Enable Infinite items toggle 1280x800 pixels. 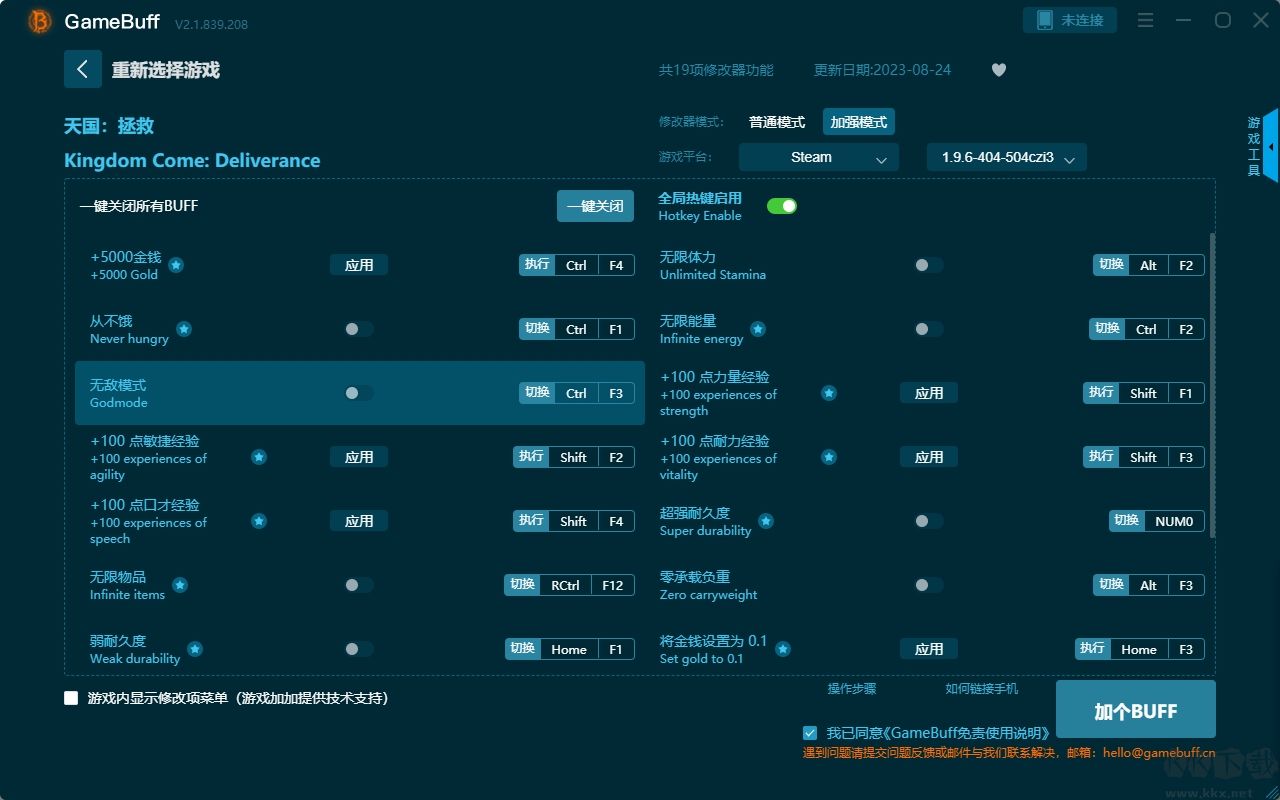[359, 585]
